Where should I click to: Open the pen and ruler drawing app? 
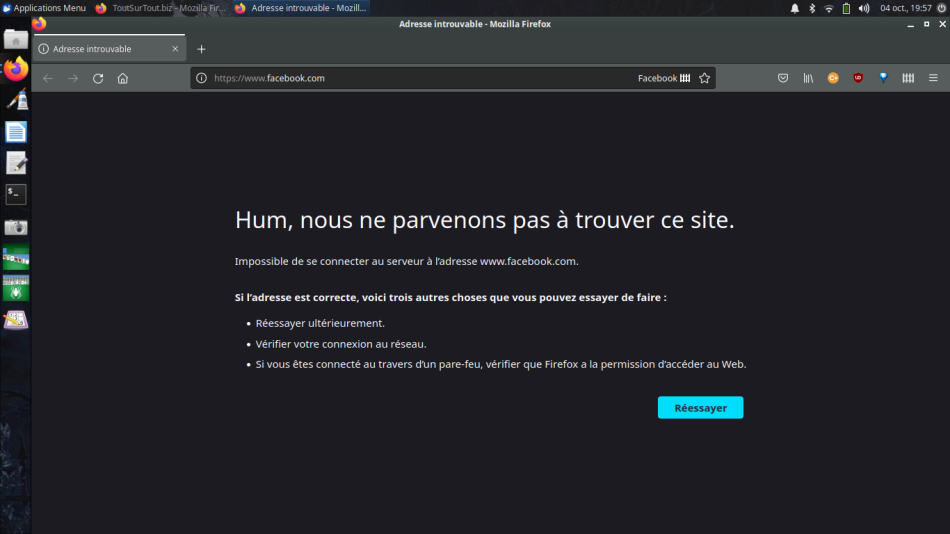point(16,100)
